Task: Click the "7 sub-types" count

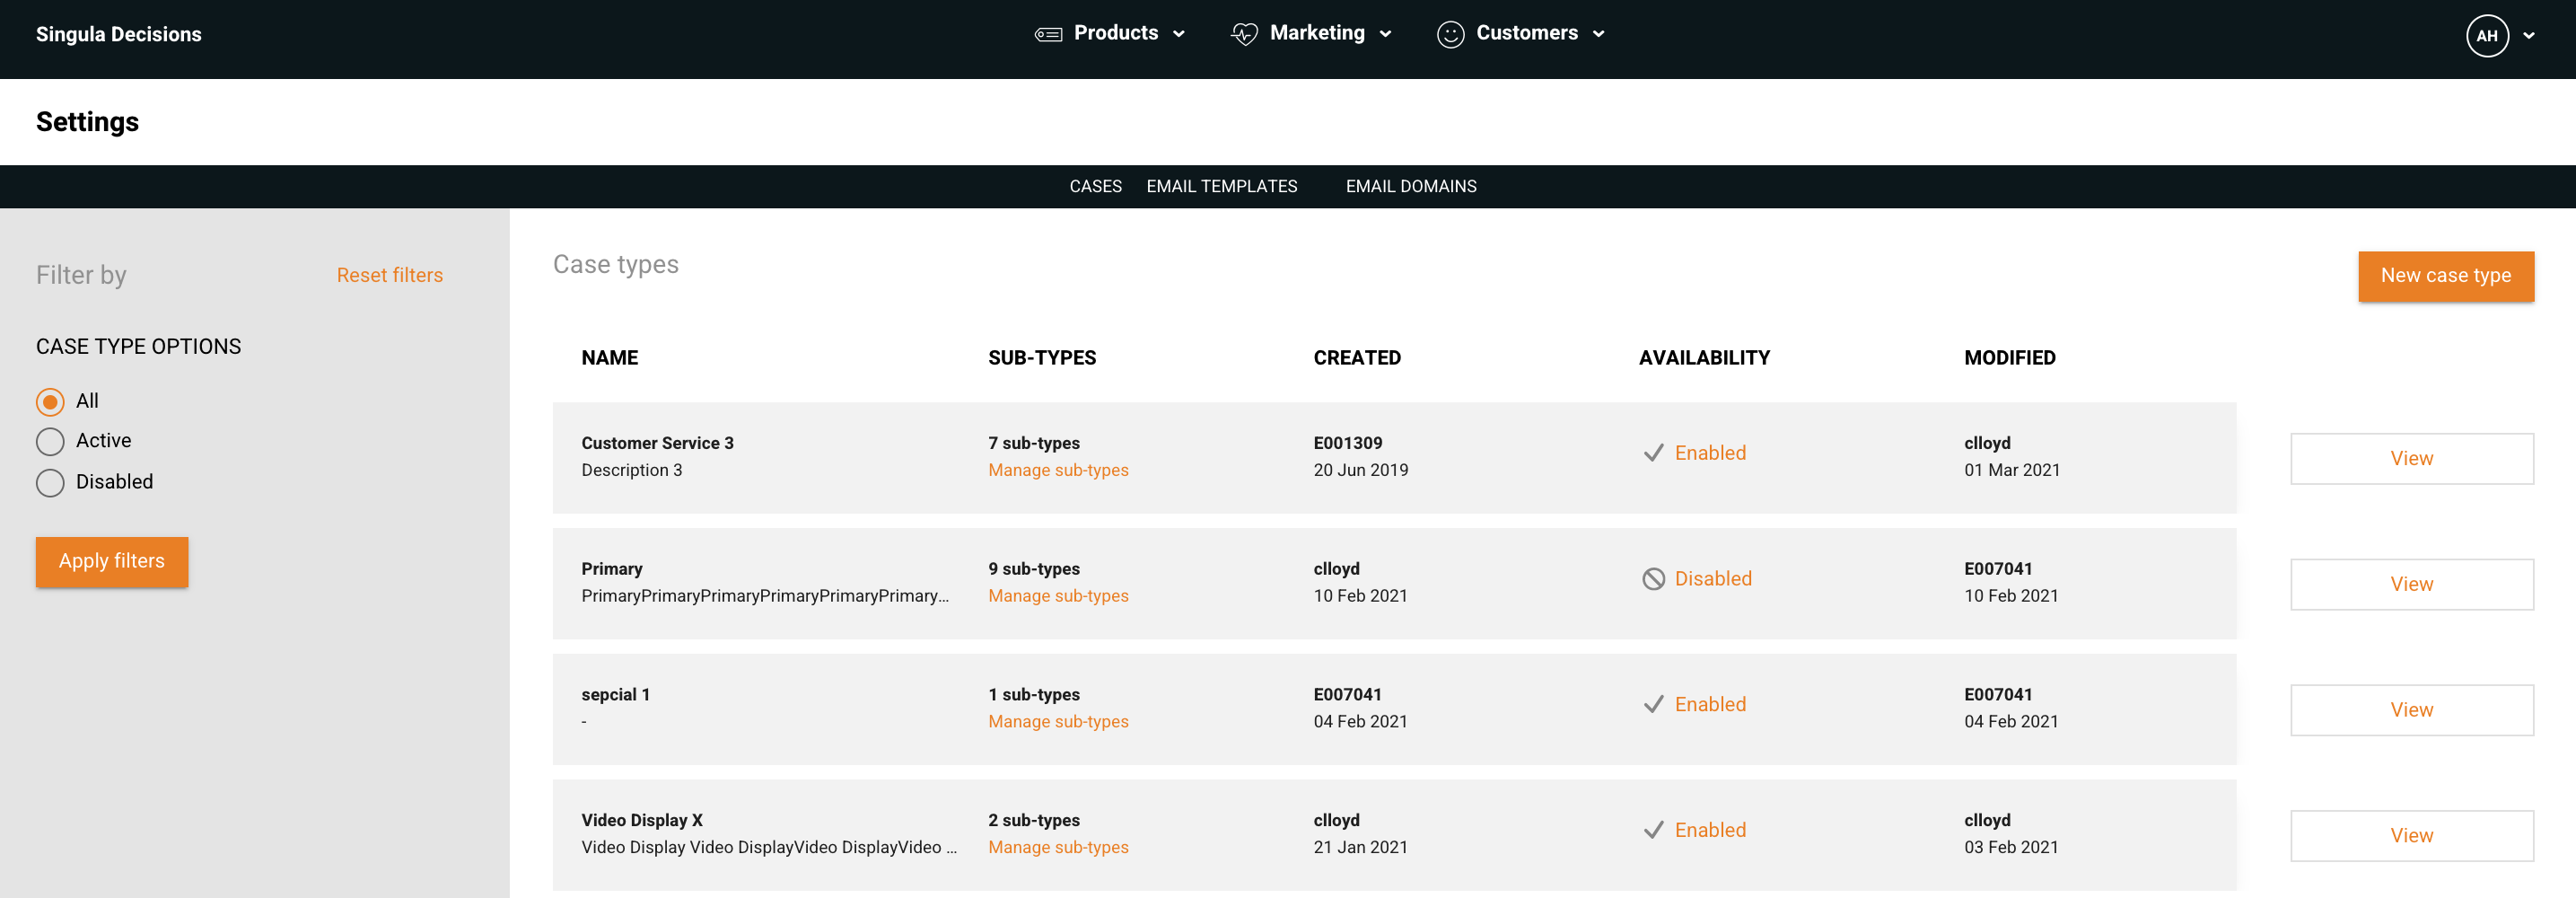Action: click(x=1033, y=443)
